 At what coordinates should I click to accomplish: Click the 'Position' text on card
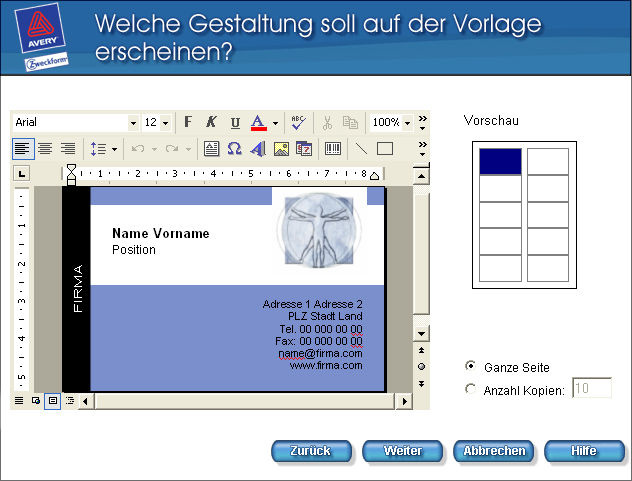pyautogui.click(x=134, y=250)
